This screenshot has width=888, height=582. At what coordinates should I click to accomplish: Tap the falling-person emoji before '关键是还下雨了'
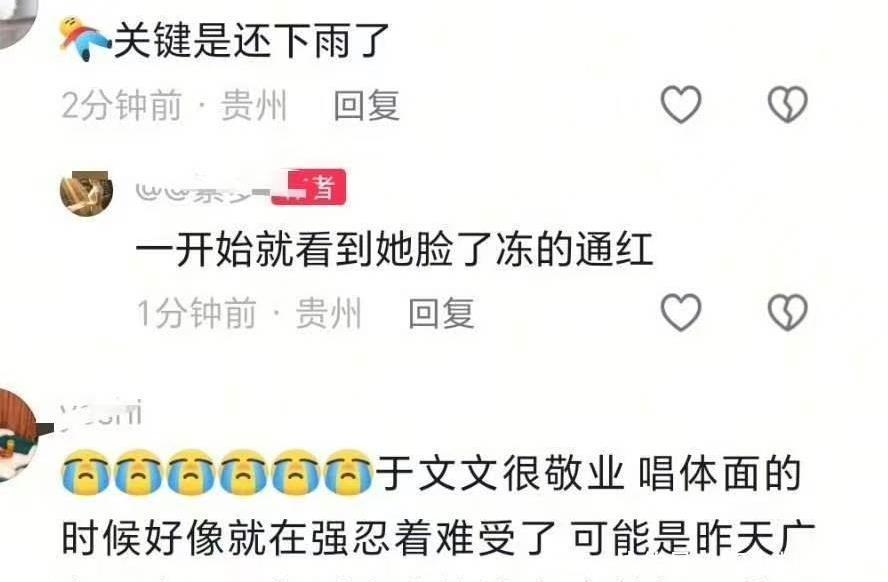85,38
